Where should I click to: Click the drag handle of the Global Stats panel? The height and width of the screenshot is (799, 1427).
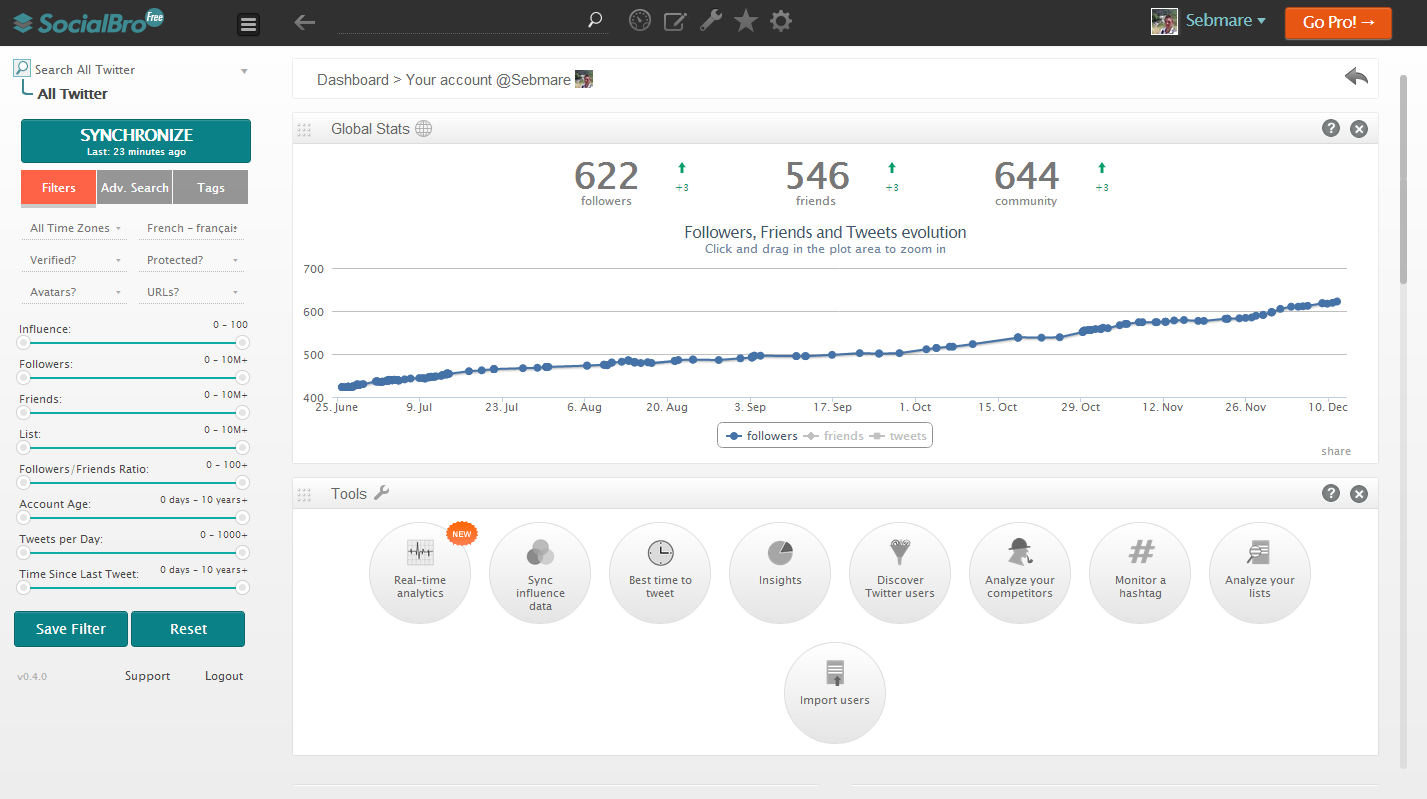pyautogui.click(x=305, y=129)
